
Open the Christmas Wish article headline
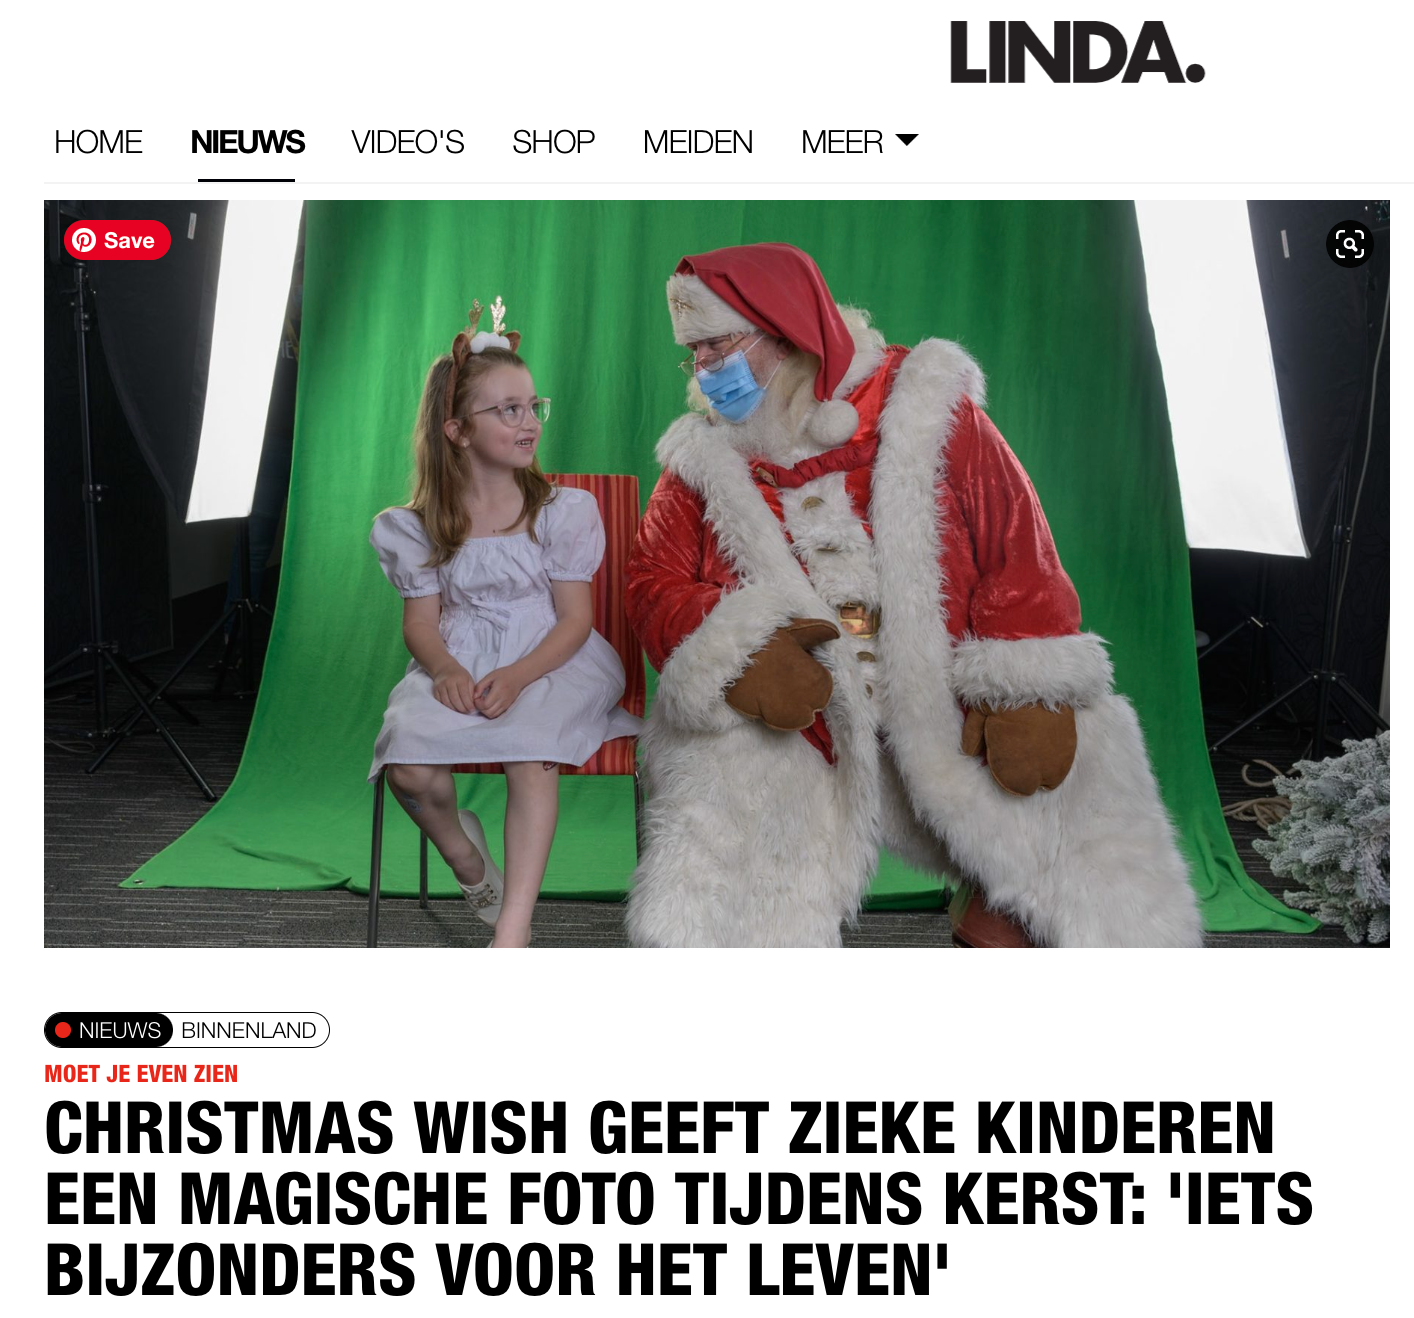[679, 1198]
